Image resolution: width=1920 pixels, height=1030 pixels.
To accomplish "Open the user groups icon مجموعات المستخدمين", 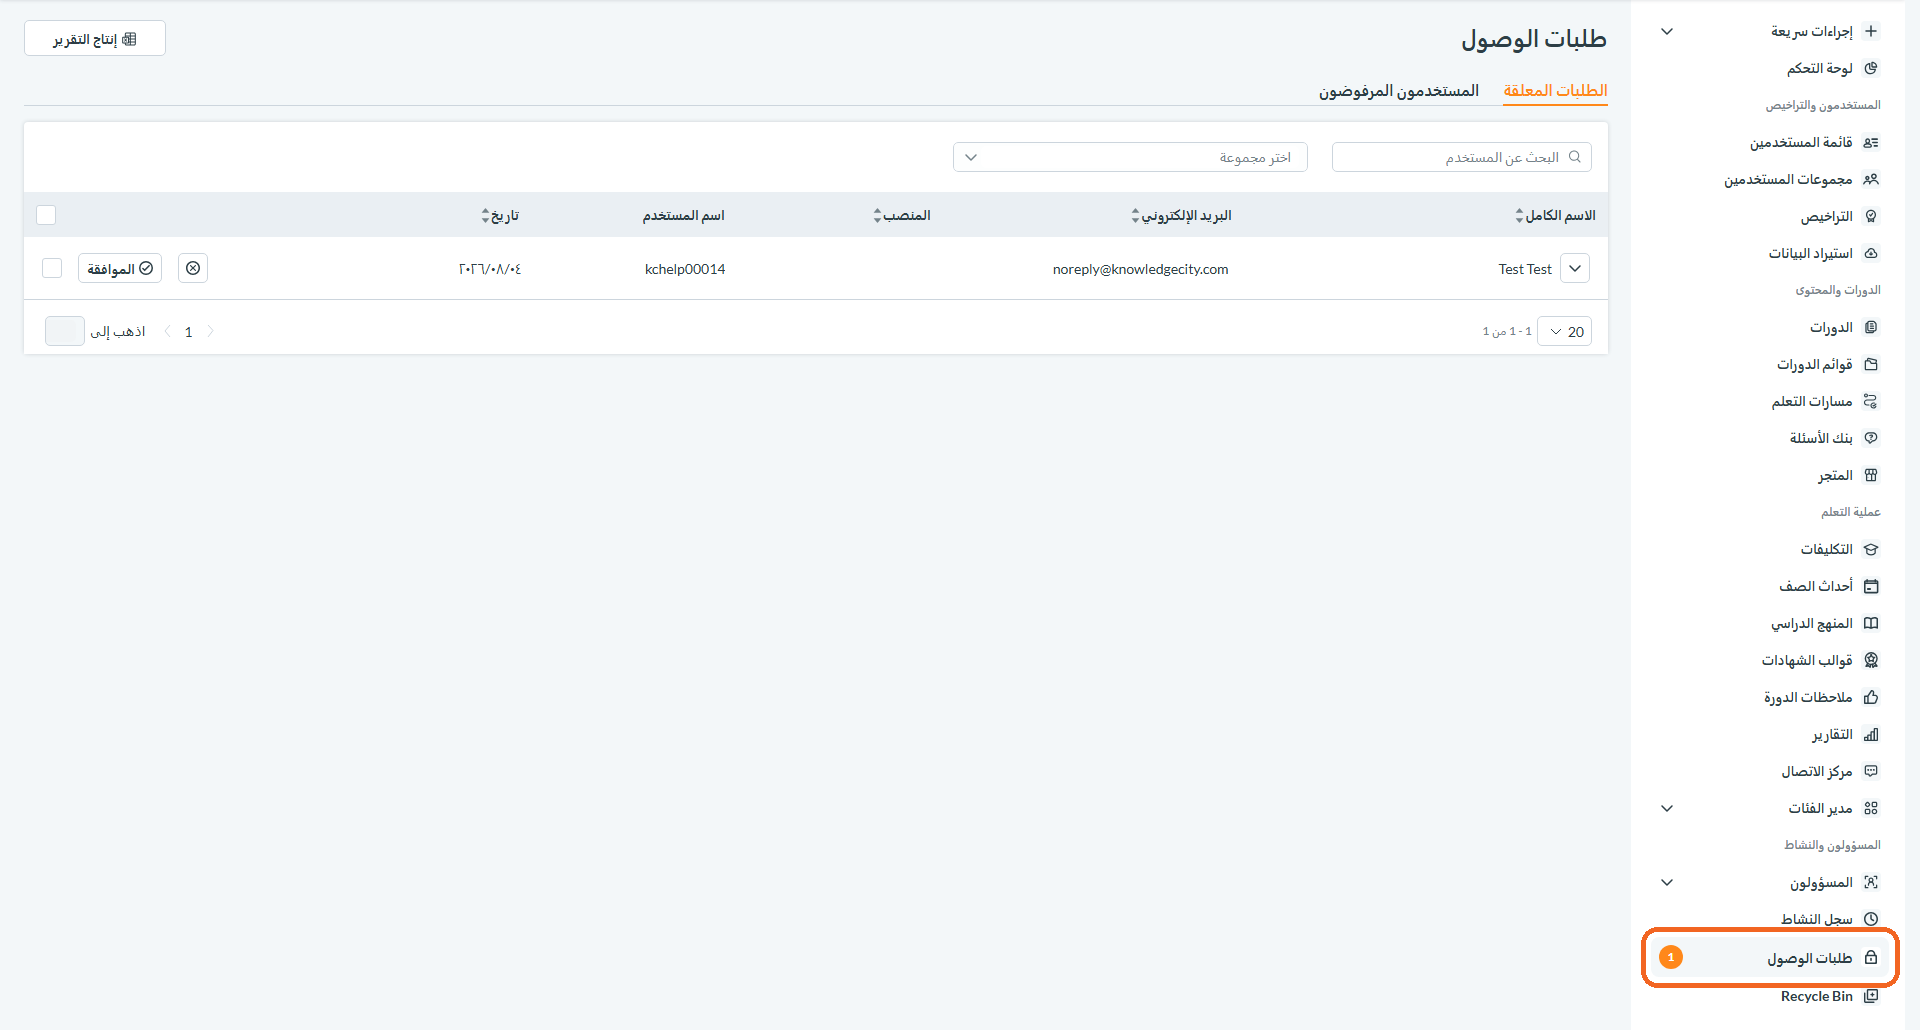I will tap(1871, 179).
